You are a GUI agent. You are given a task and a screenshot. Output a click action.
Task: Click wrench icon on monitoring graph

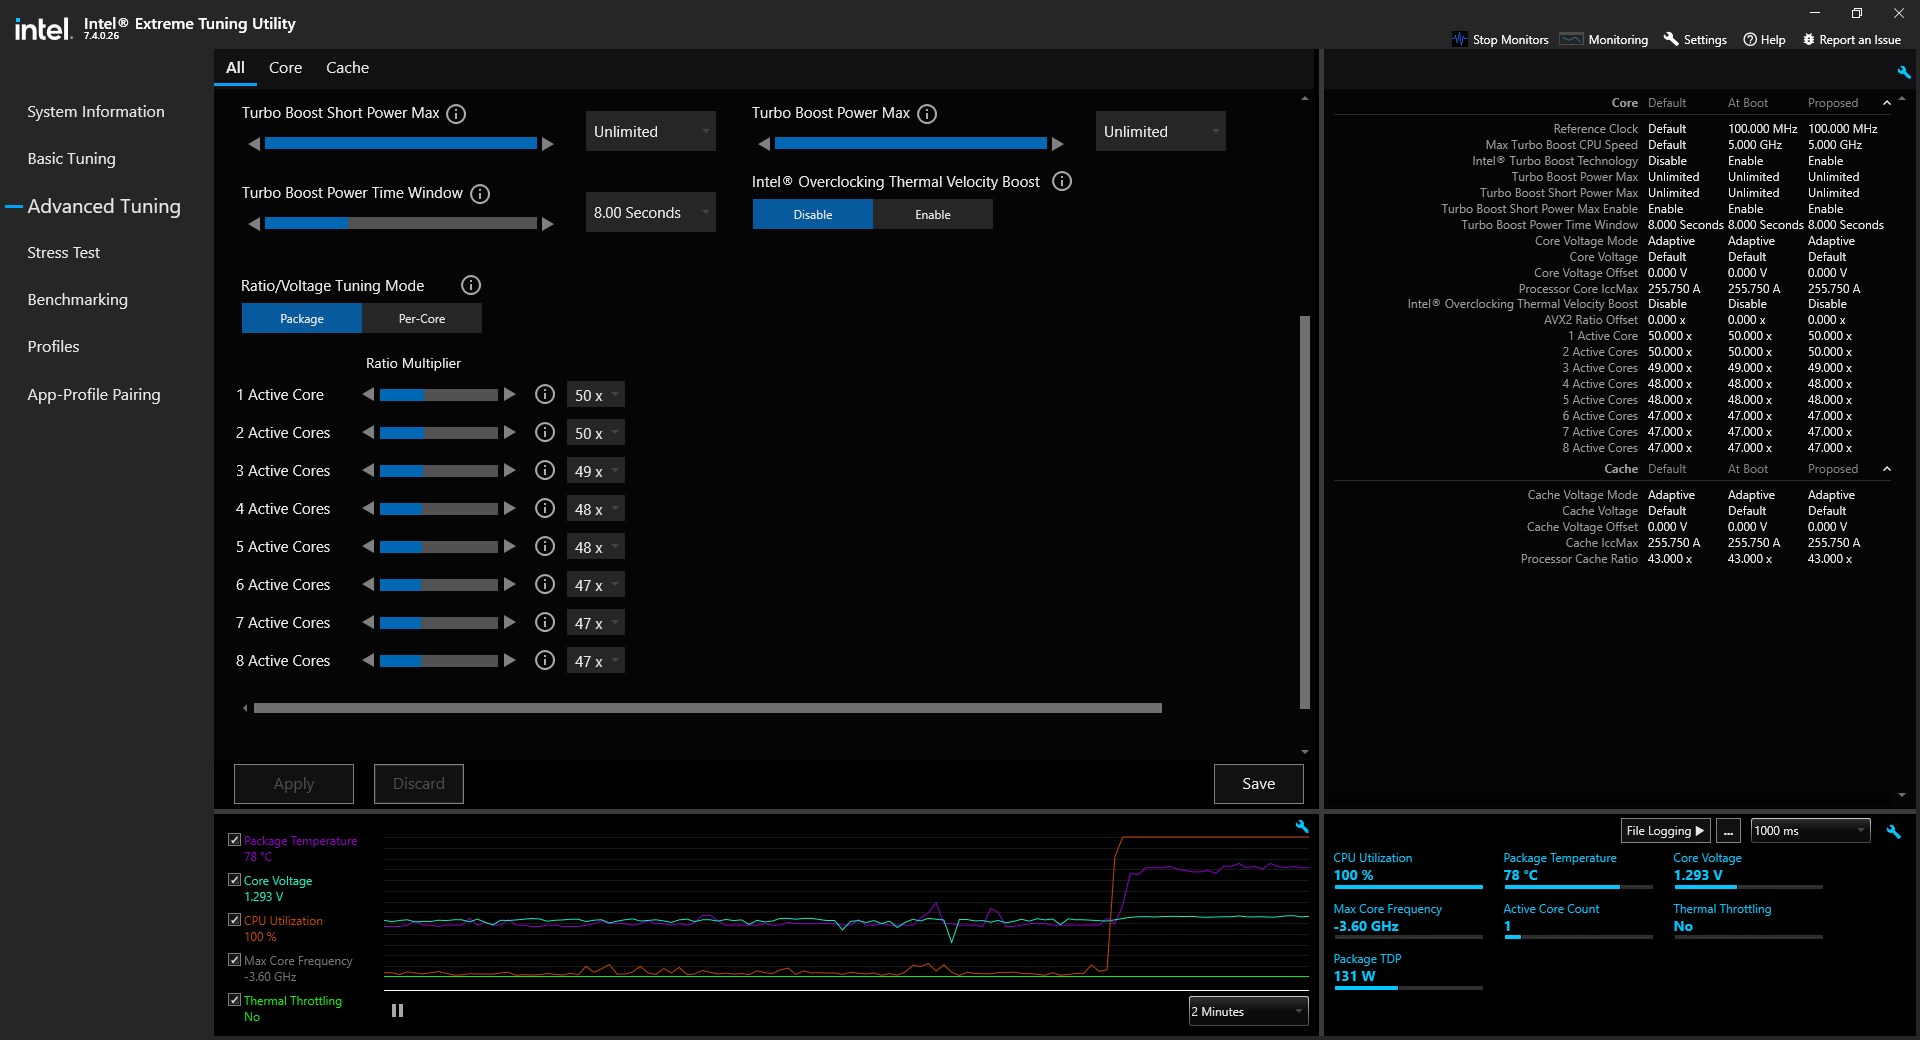pyautogui.click(x=1301, y=826)
